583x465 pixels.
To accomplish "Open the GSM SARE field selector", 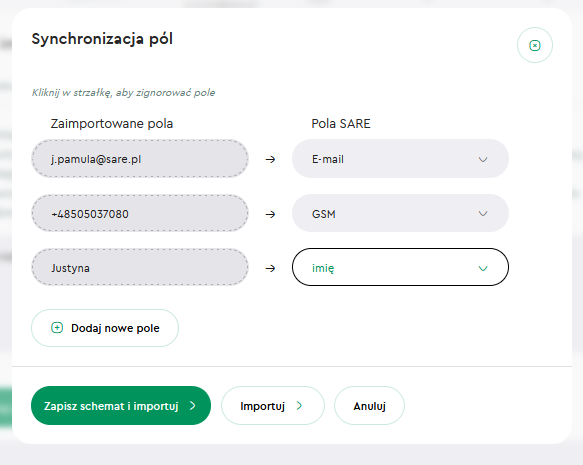I will 400,213.
